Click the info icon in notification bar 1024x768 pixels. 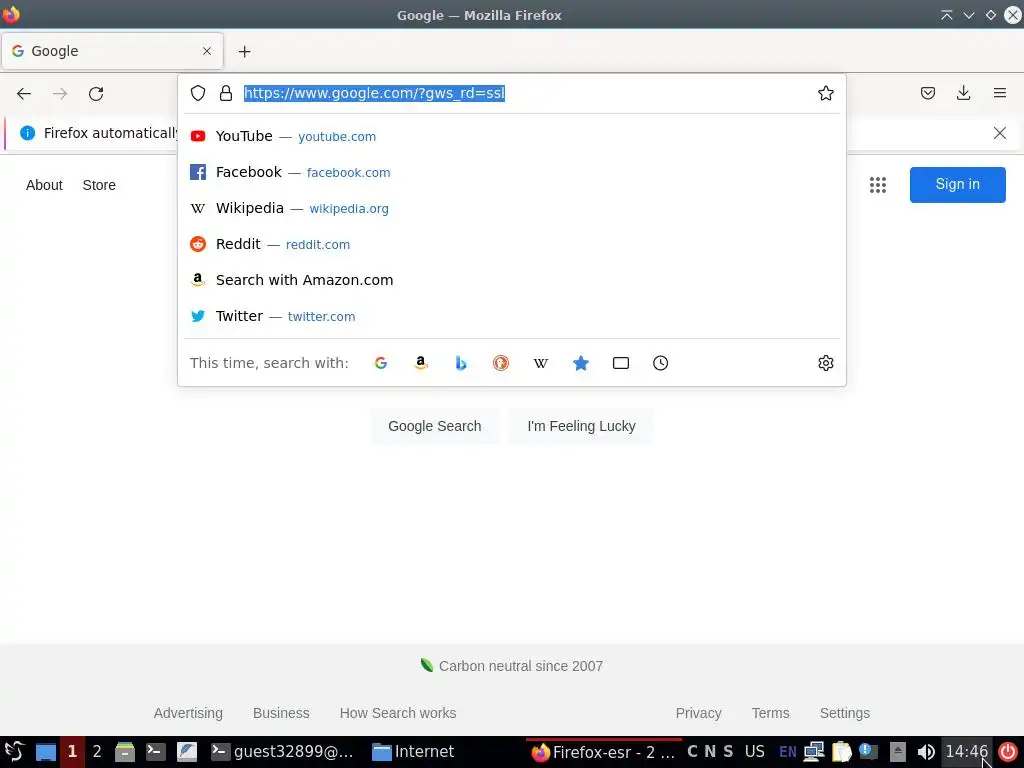click(27, 133)
